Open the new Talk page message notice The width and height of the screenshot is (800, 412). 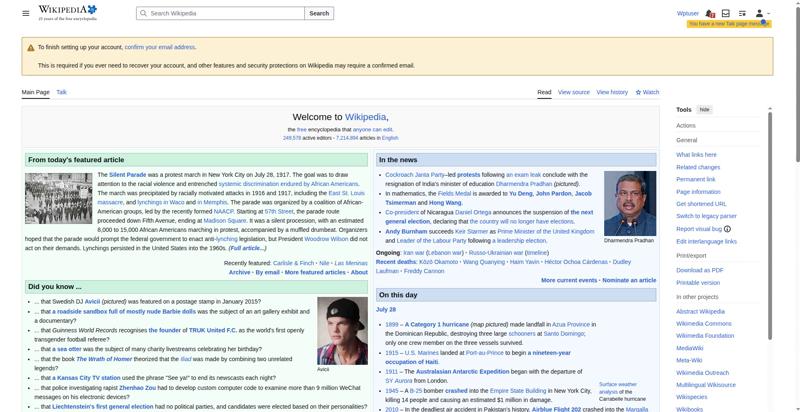pos(729,24)
